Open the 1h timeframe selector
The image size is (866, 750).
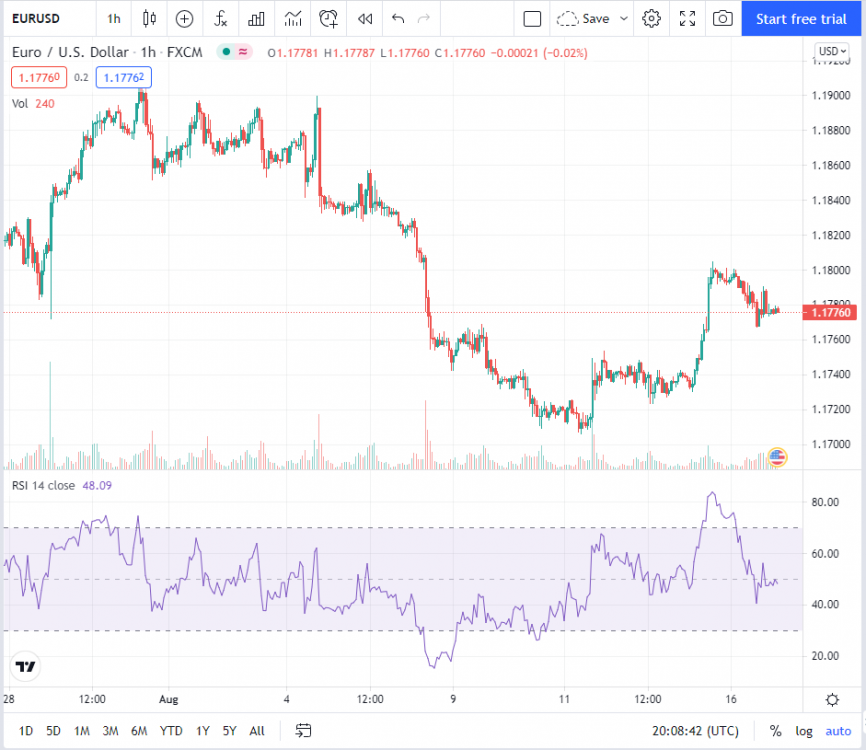pyautogui.click(x=113, y=18)
